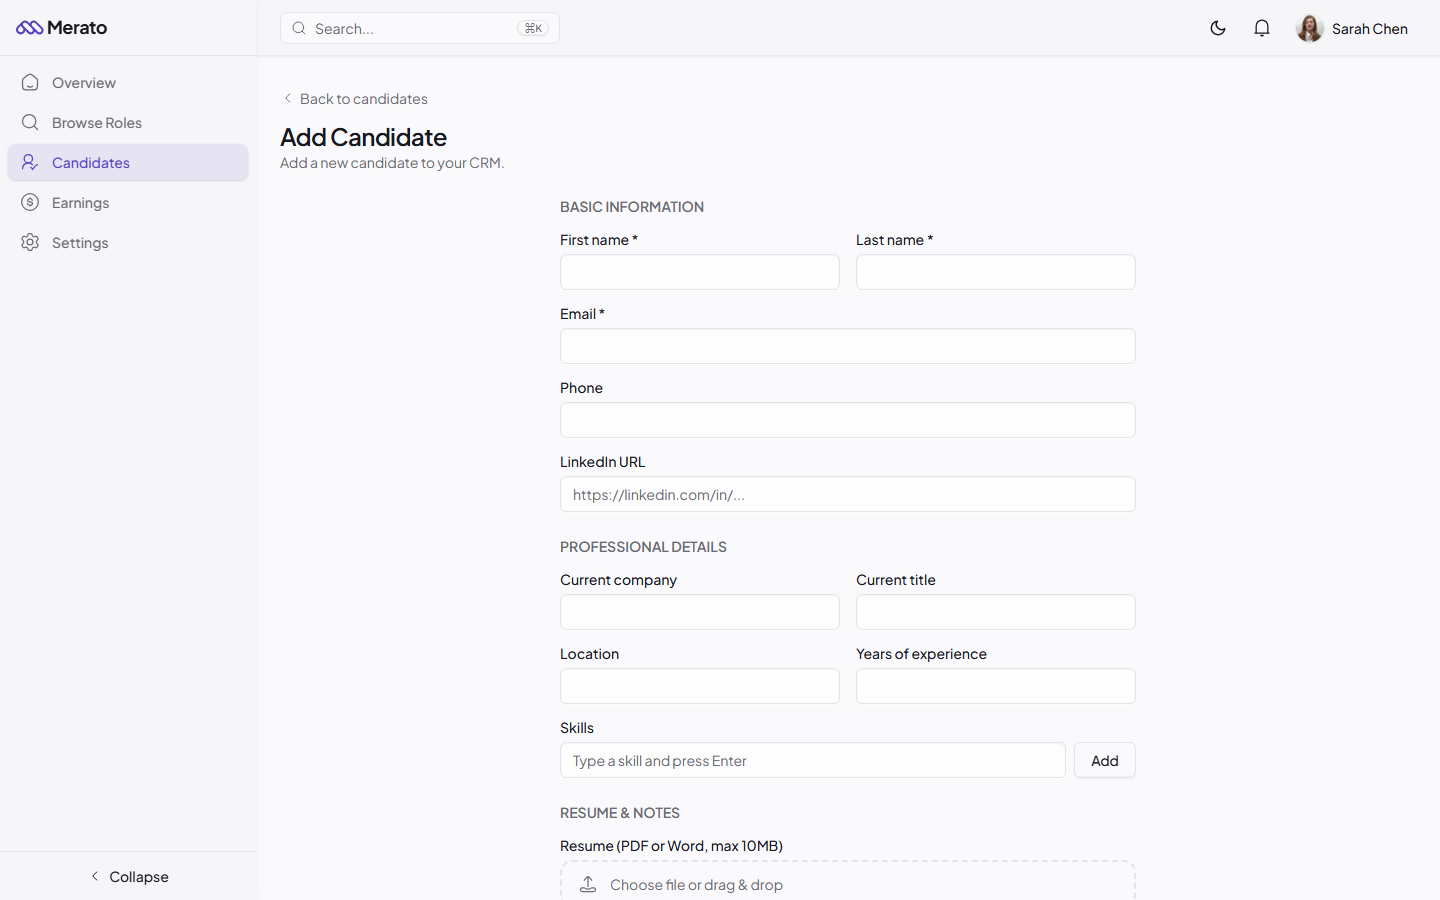Select the Candidates people icon

pos(30,162)
